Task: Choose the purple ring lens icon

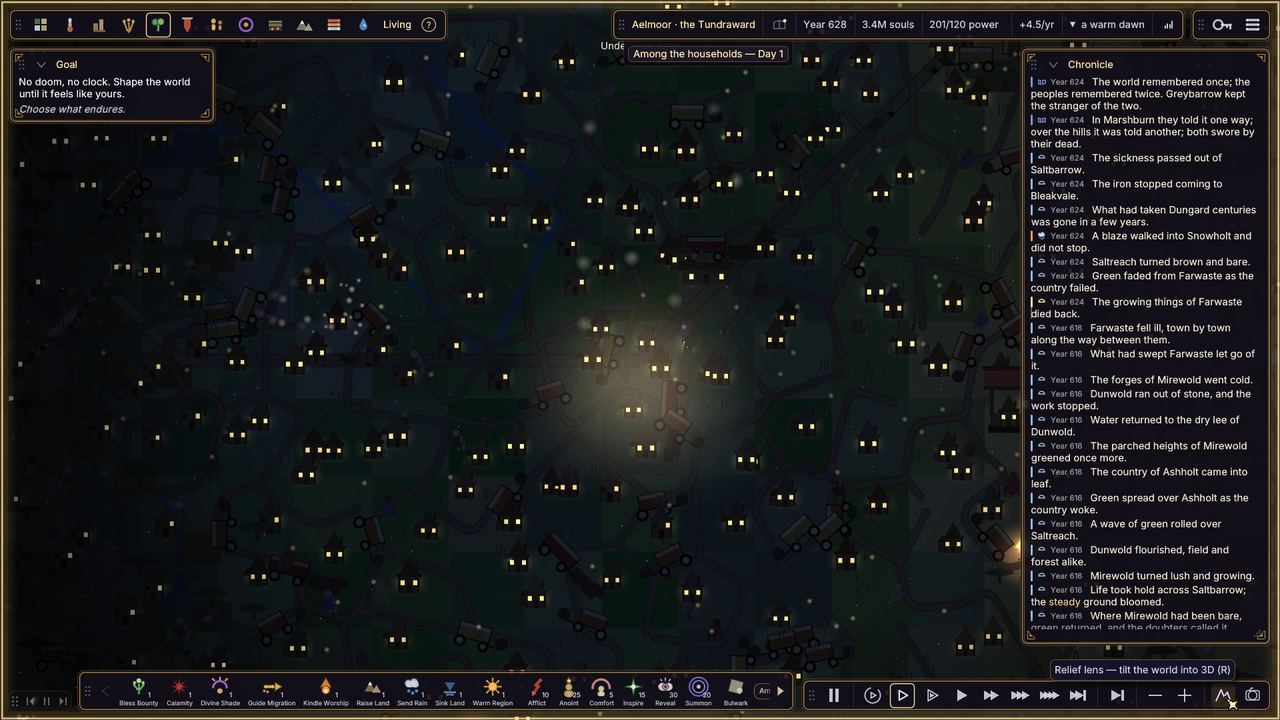Action: coord(246,25)
